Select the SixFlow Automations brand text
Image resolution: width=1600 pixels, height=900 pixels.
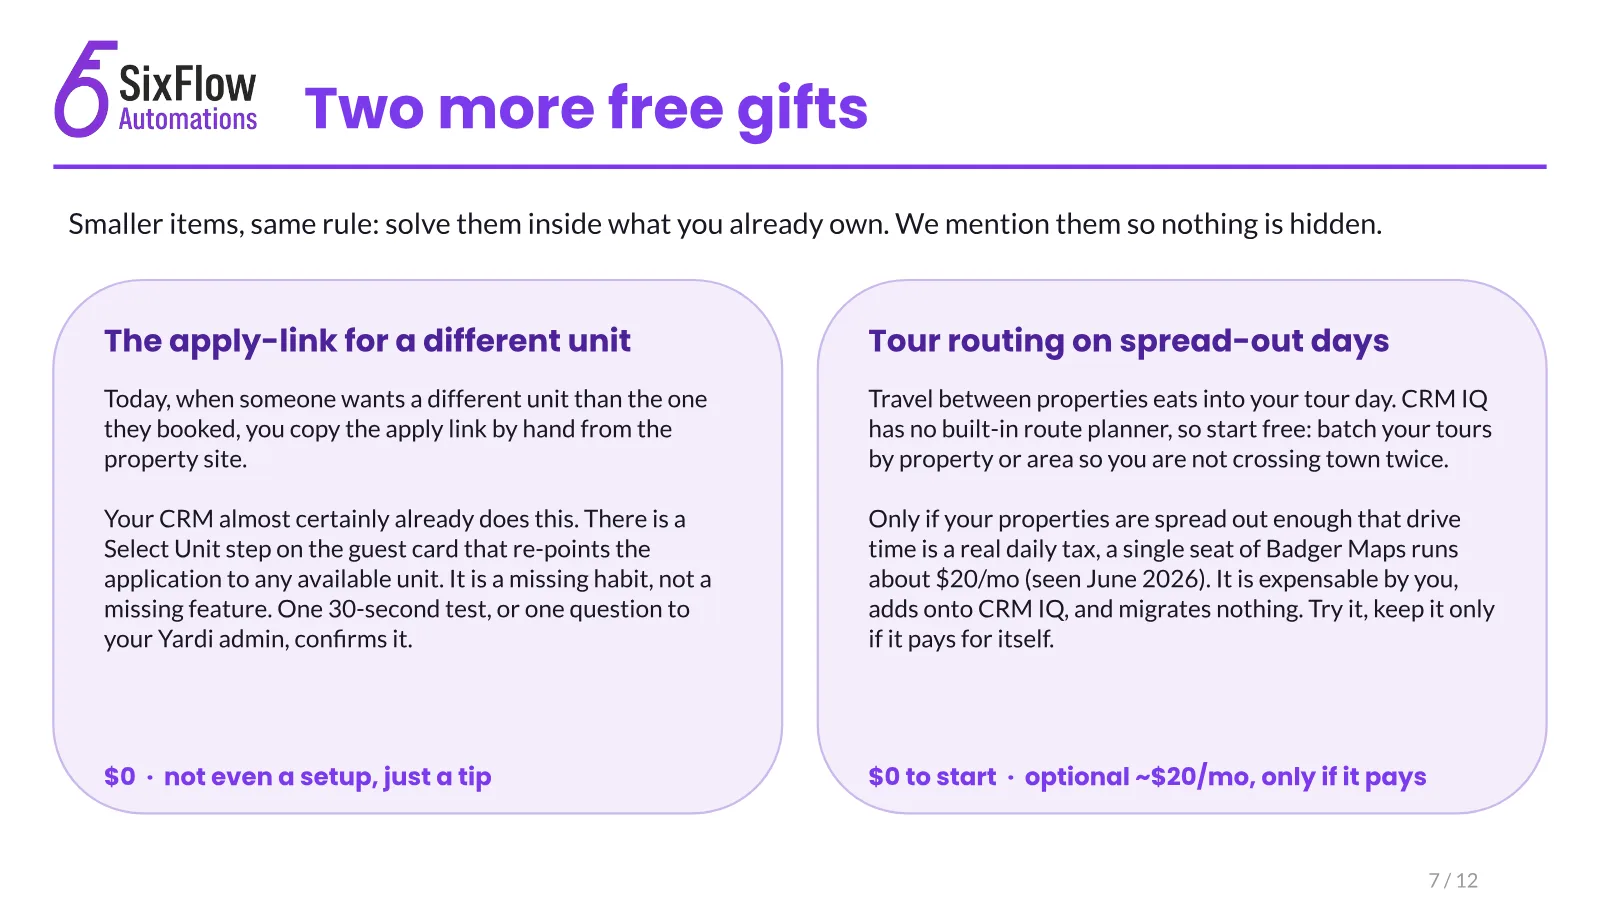pyautogui.click(x=188, y=98)
